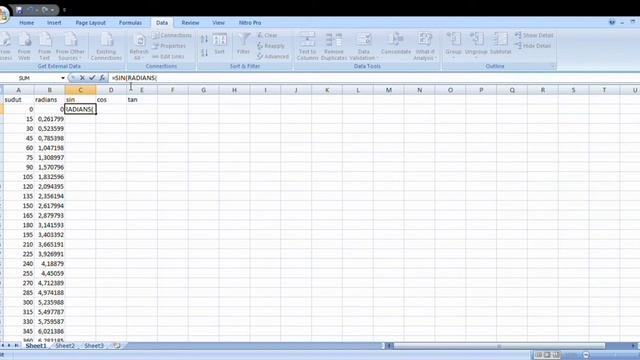
Task: Click the 'sudut' header cell
Action: point(19,100)
